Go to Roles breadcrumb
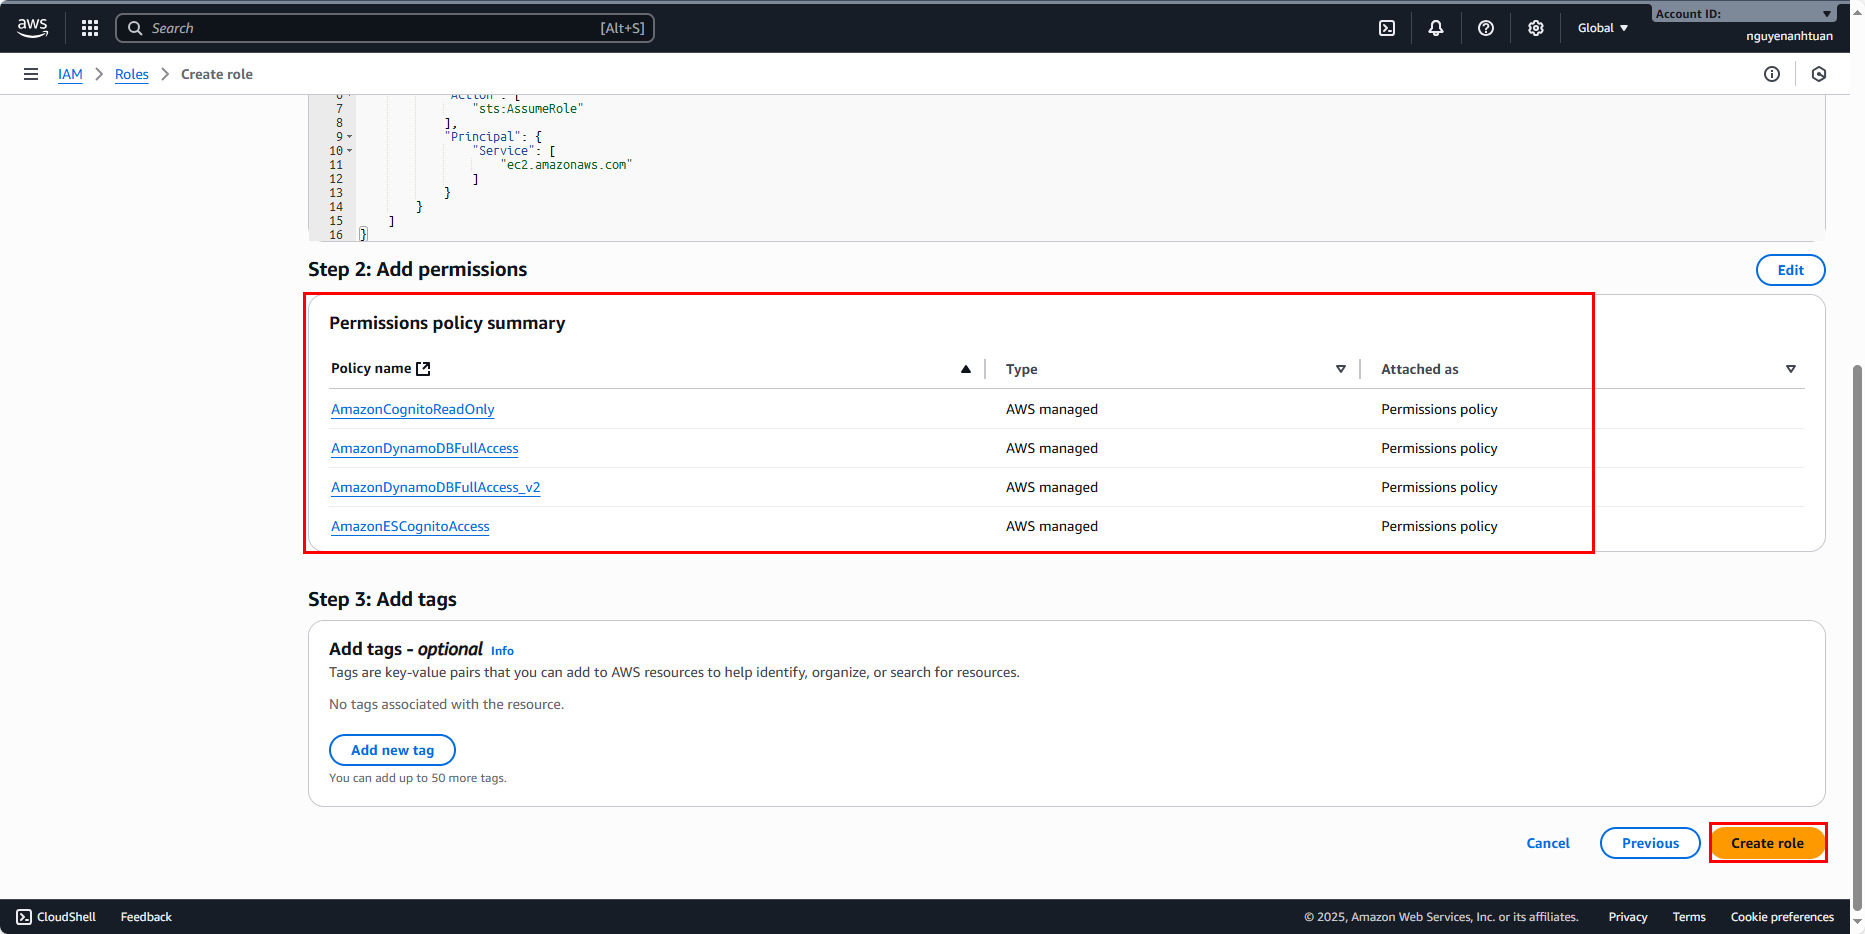This screenshot has height=934, width=1865. tap(131, 74)
